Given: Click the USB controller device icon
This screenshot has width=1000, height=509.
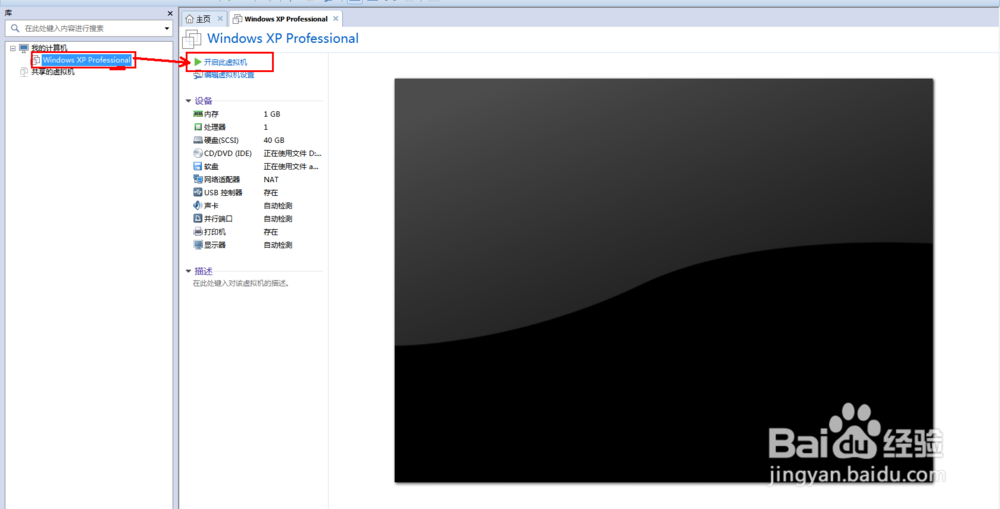Looking at the screenshot, I should pos(198,192).
